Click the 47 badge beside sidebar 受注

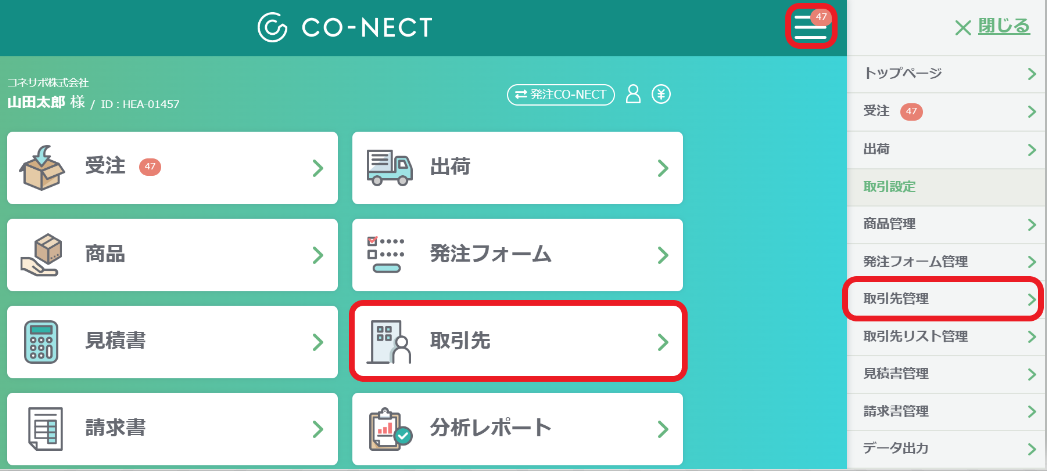[x=911, y=111]
